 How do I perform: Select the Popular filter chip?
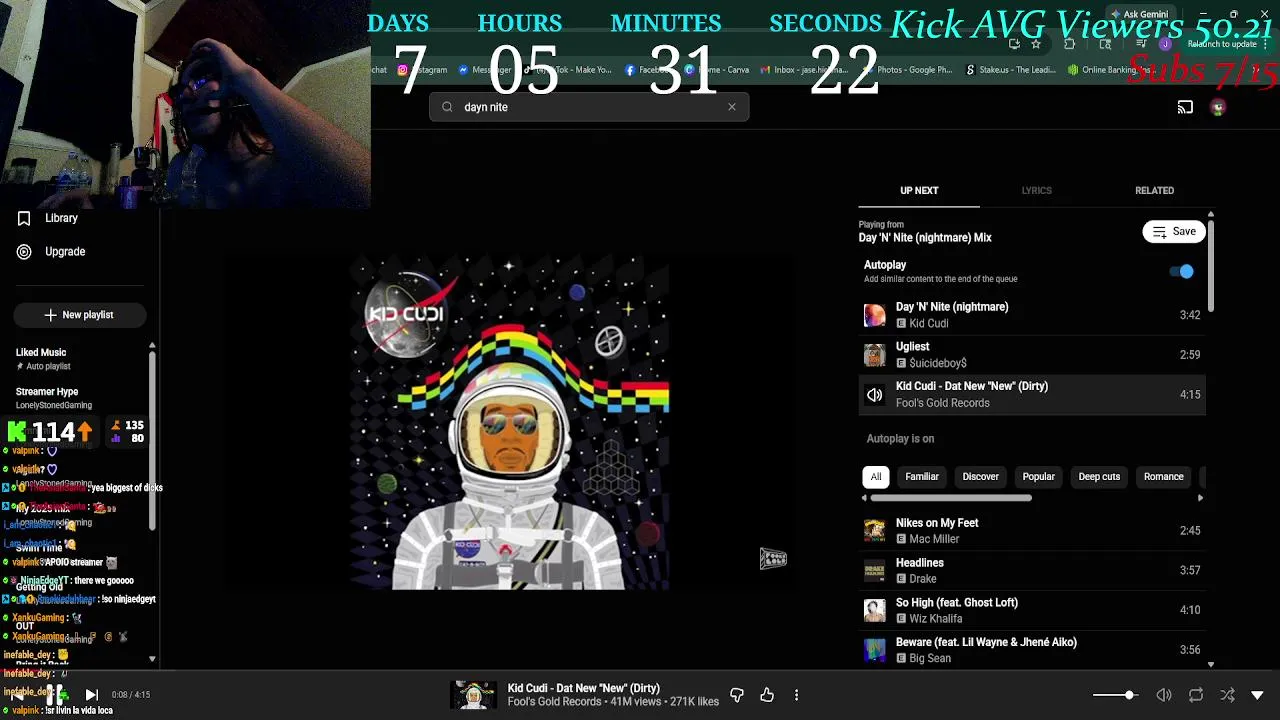1038,477
